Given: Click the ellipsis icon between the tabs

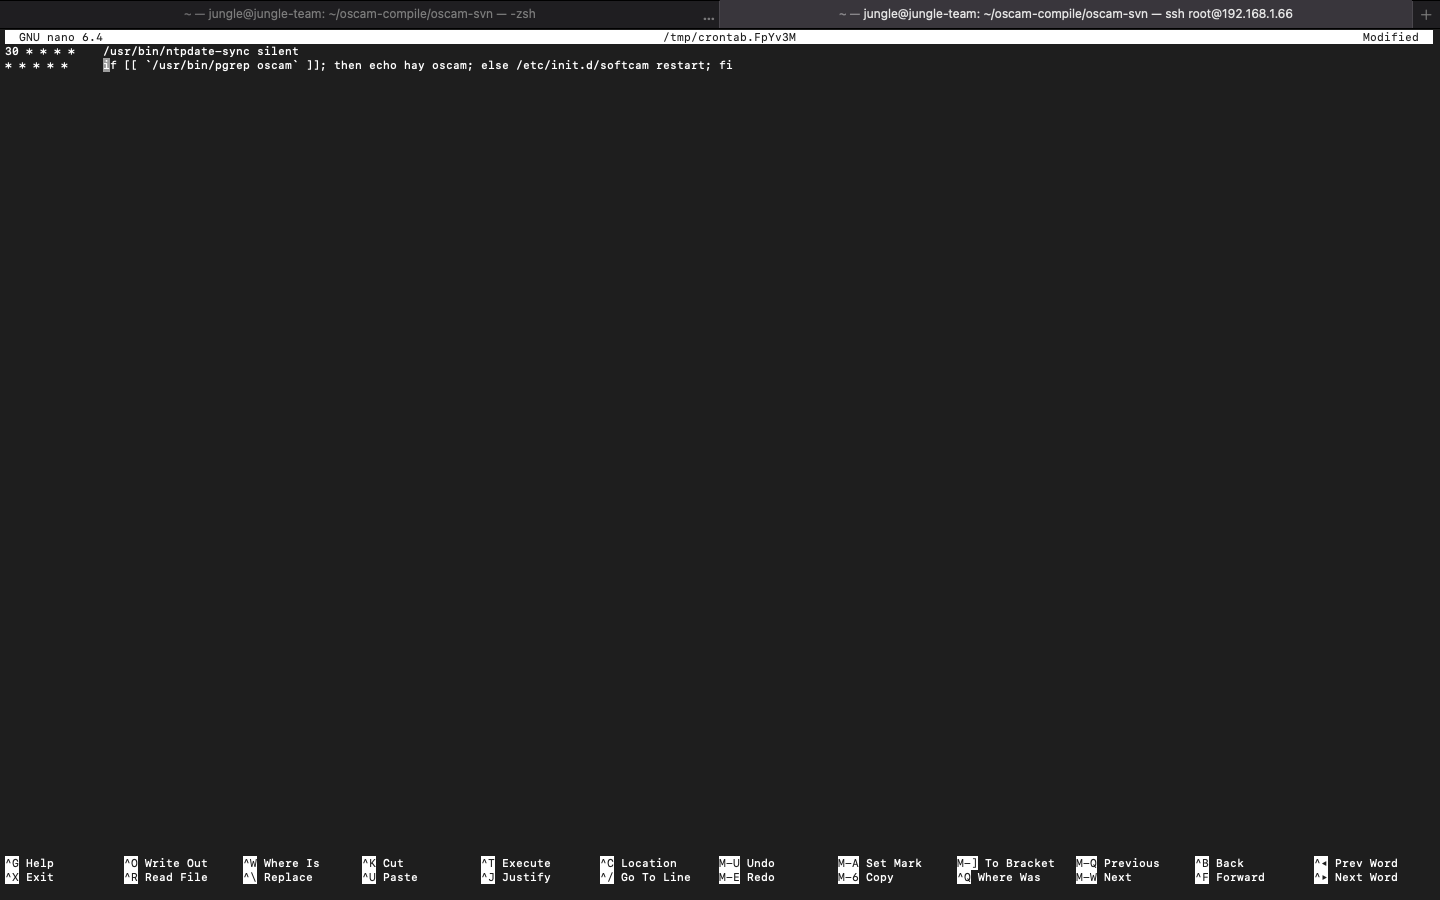Looking at the screenshot, I should click(x=708, y=16).
